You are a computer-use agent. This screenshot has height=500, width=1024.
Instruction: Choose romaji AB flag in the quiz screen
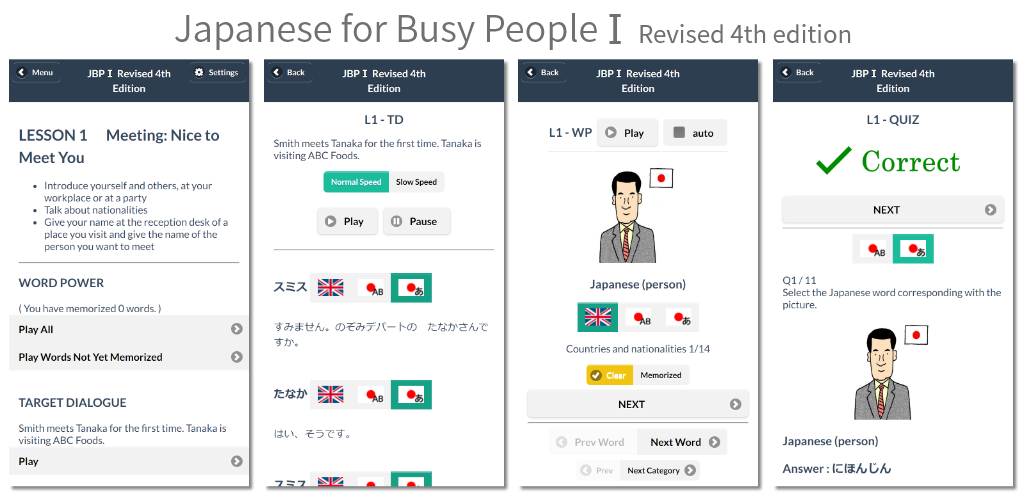tap(872, 249)
